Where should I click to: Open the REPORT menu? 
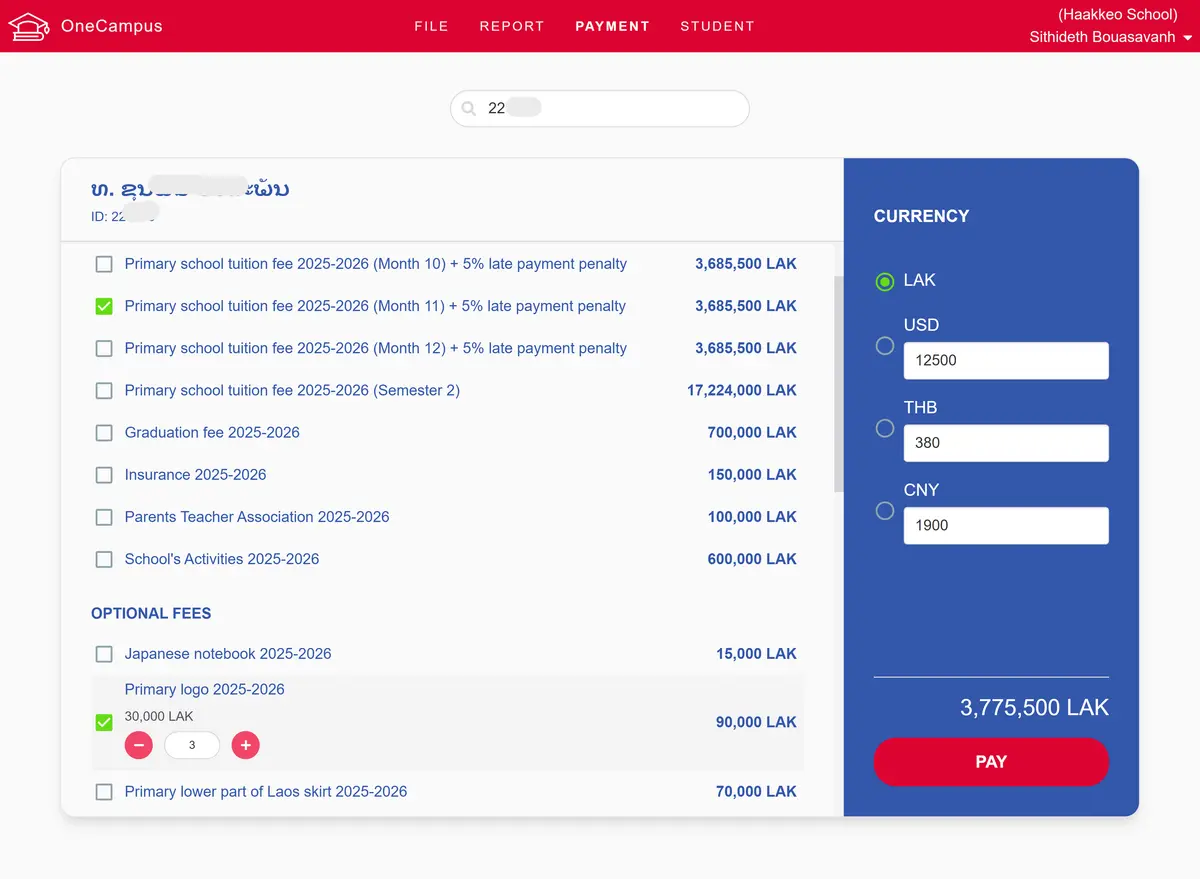pos(512,26)
